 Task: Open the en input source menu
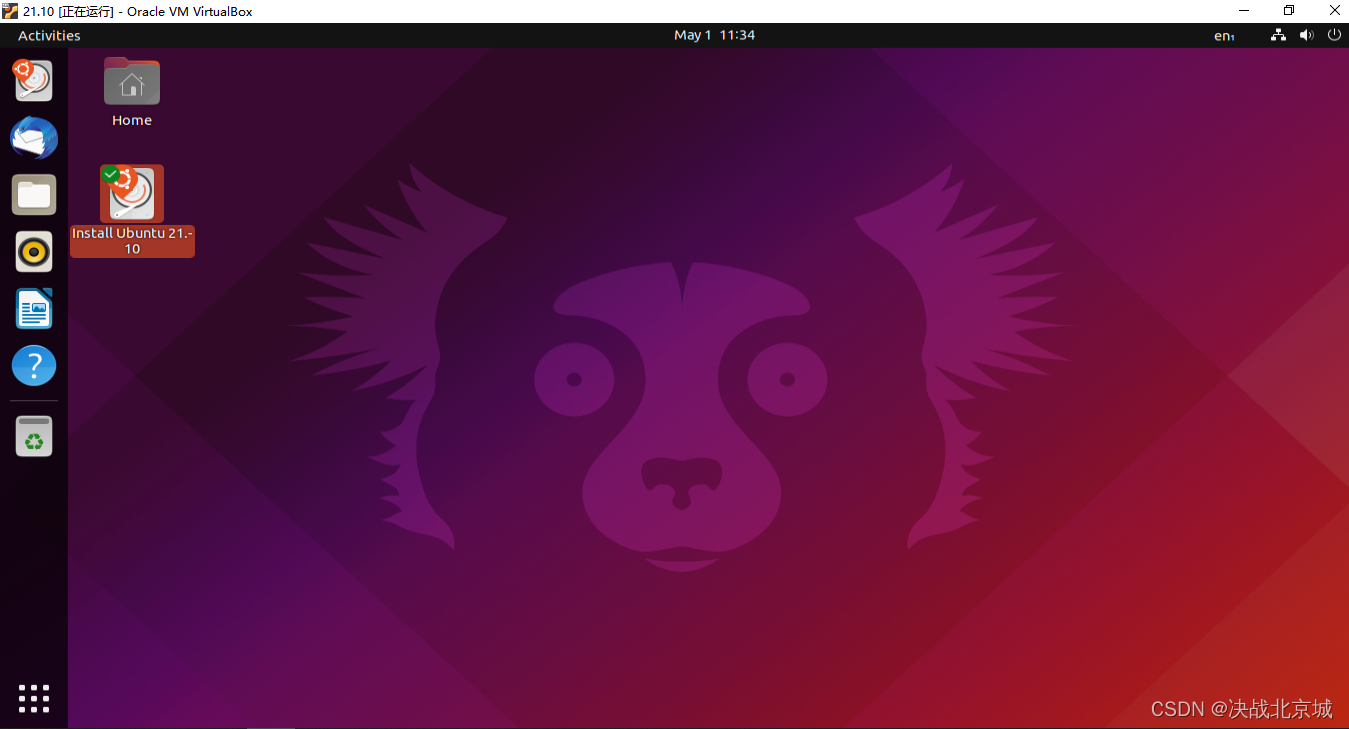pos(1224,35)
